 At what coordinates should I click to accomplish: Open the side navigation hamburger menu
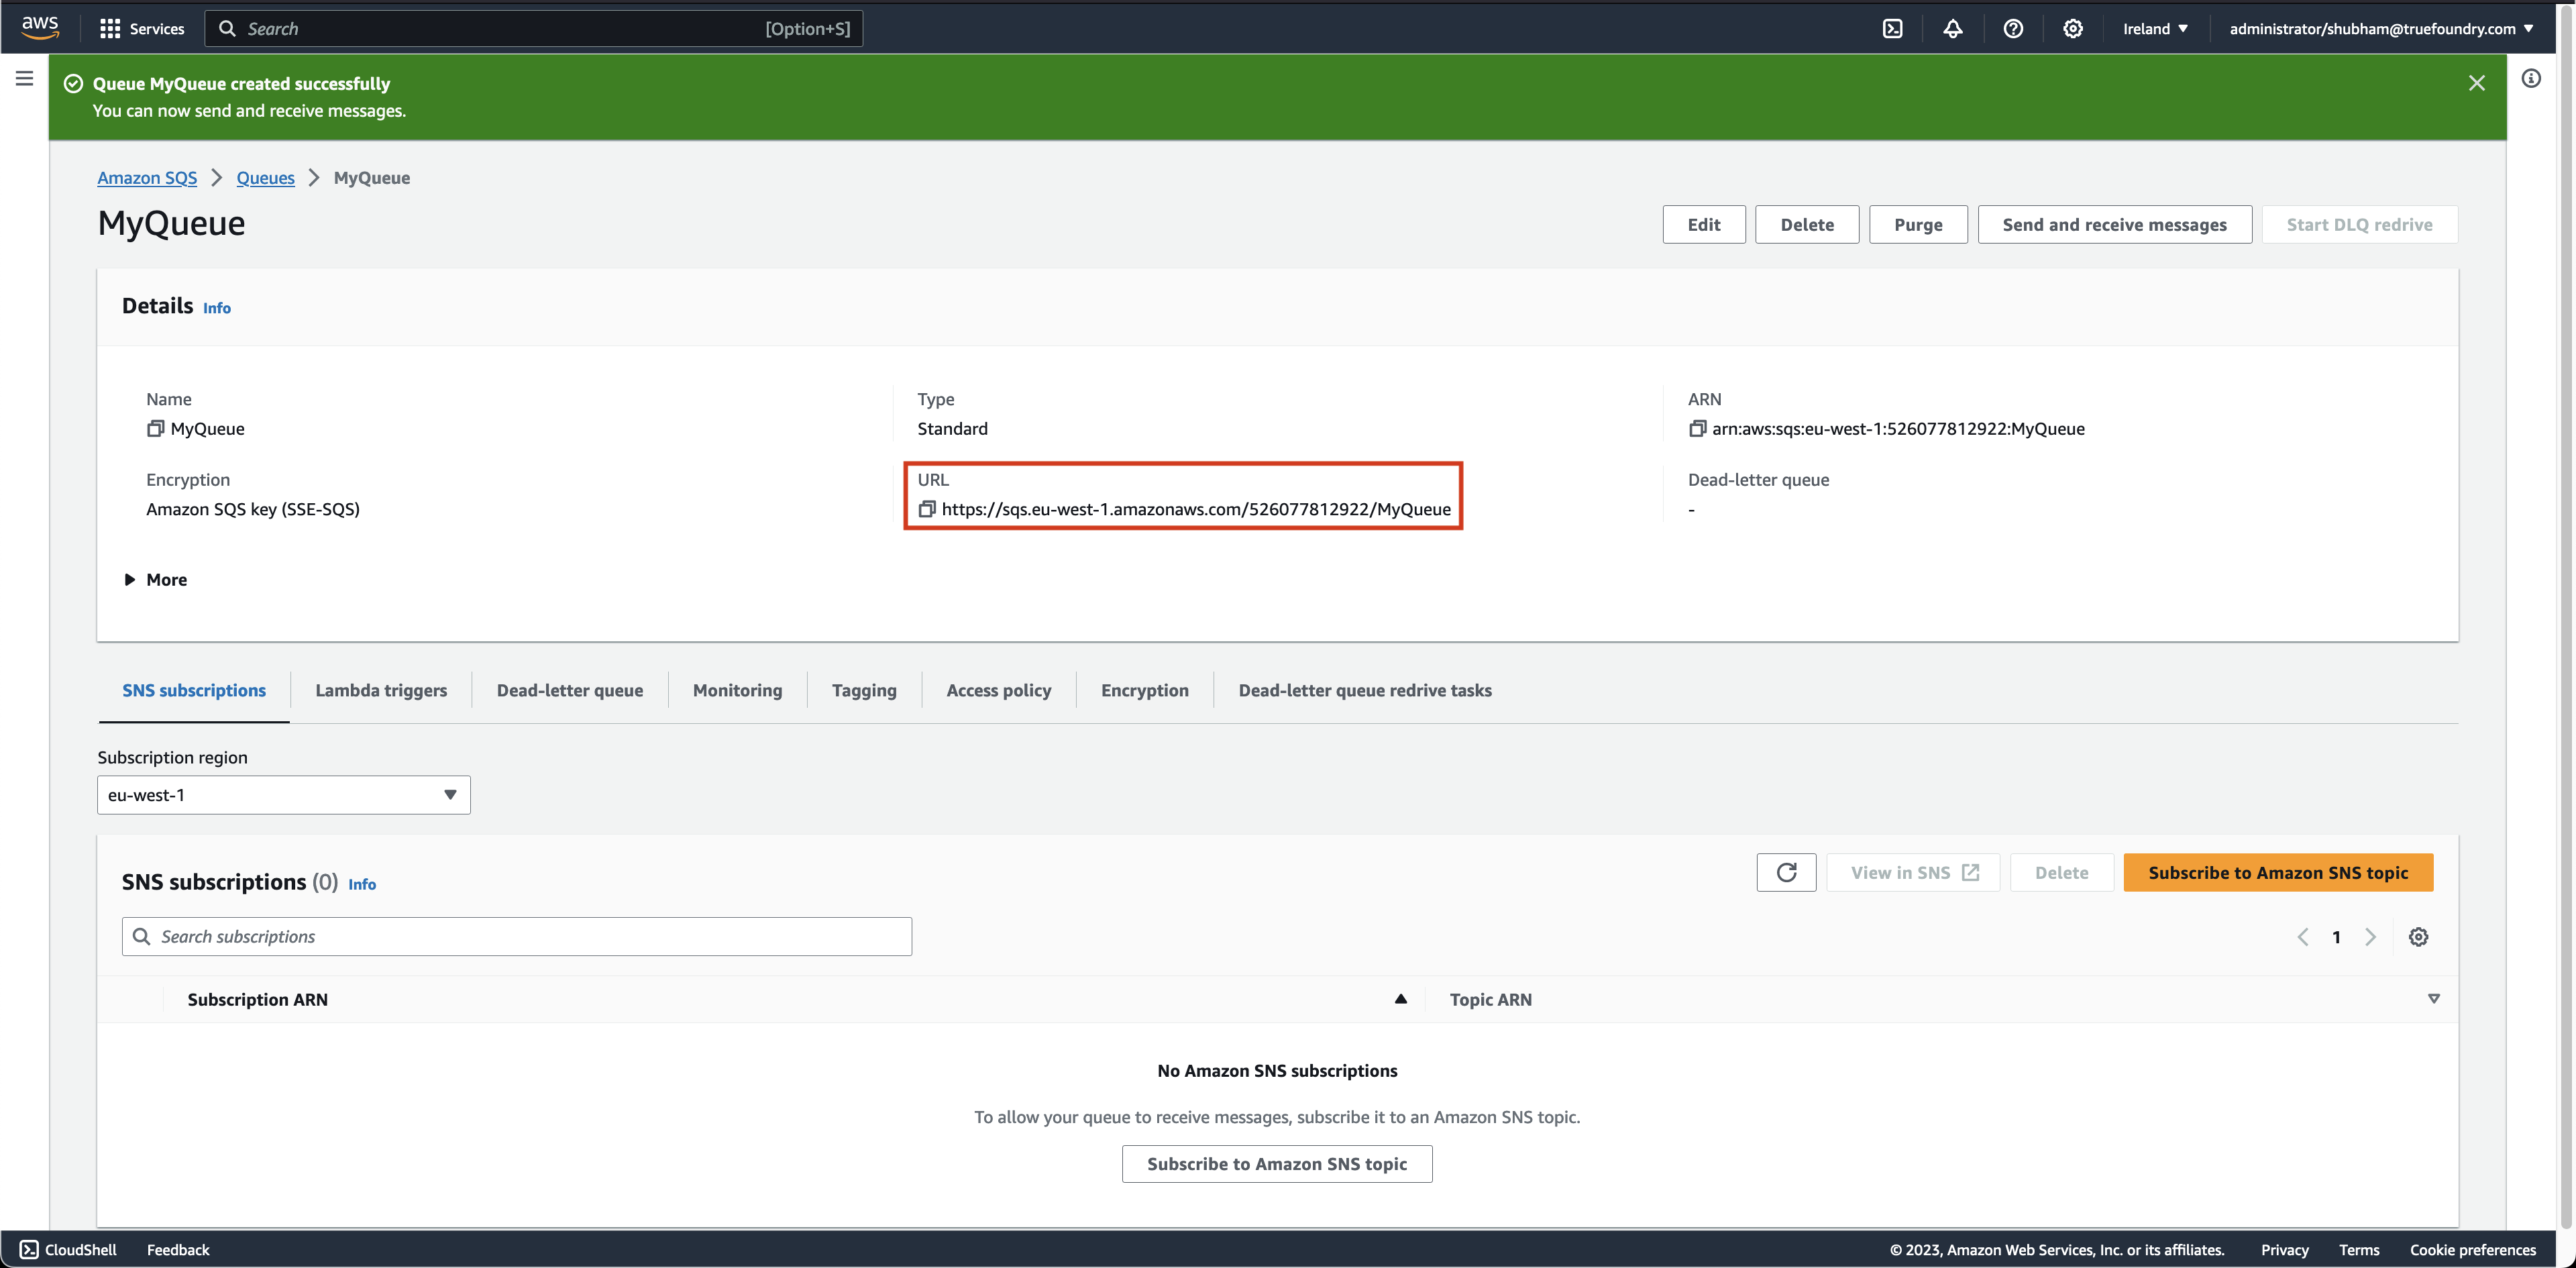(x=24, y=78)
